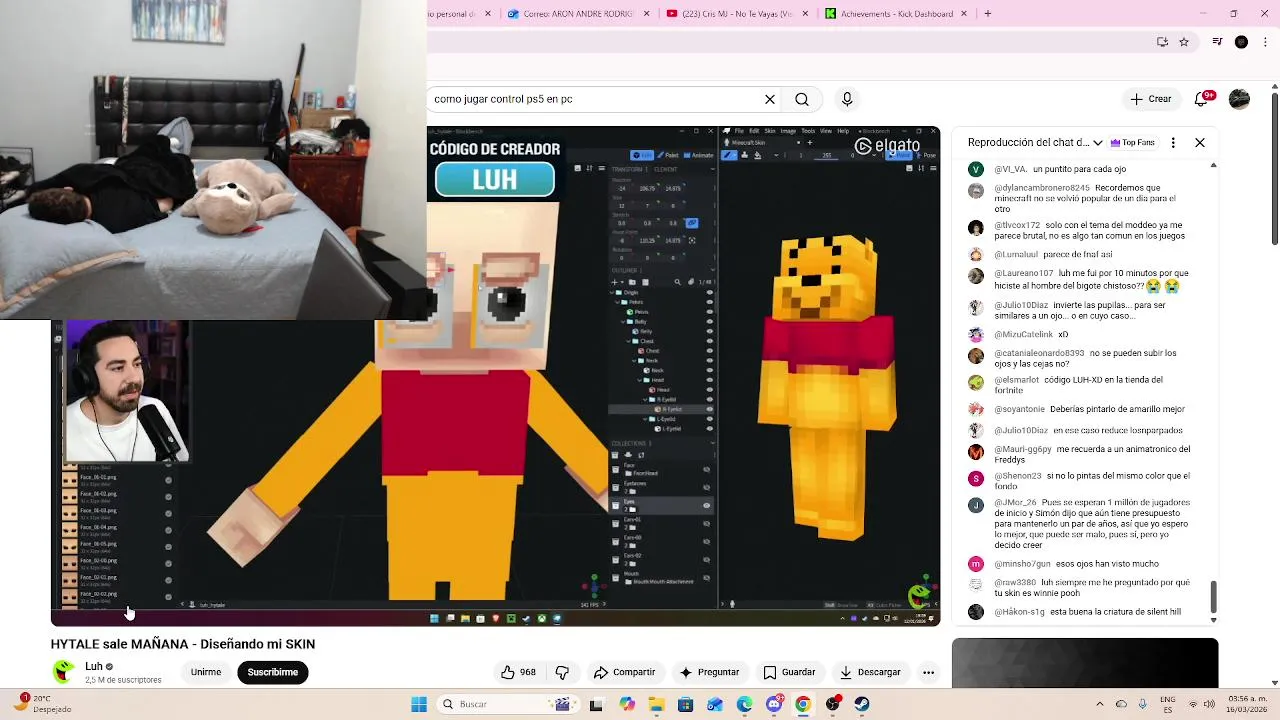Open Microsoft Edge from the taskbar
Viewport: 1280px width, 720px height.
pyautogui.click(x=744, y=704)
